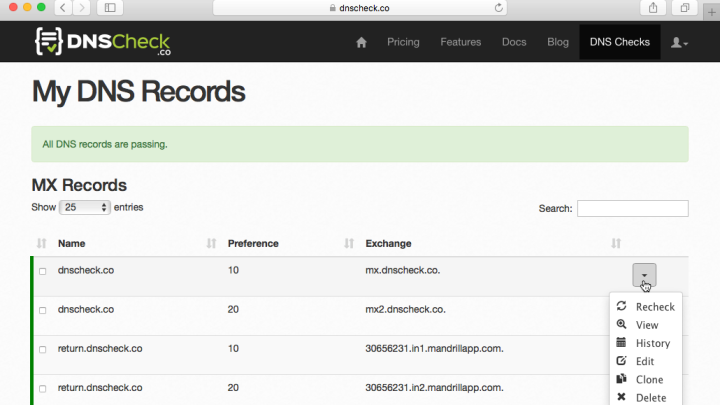Sort table by Preference header

pos(253,243)
